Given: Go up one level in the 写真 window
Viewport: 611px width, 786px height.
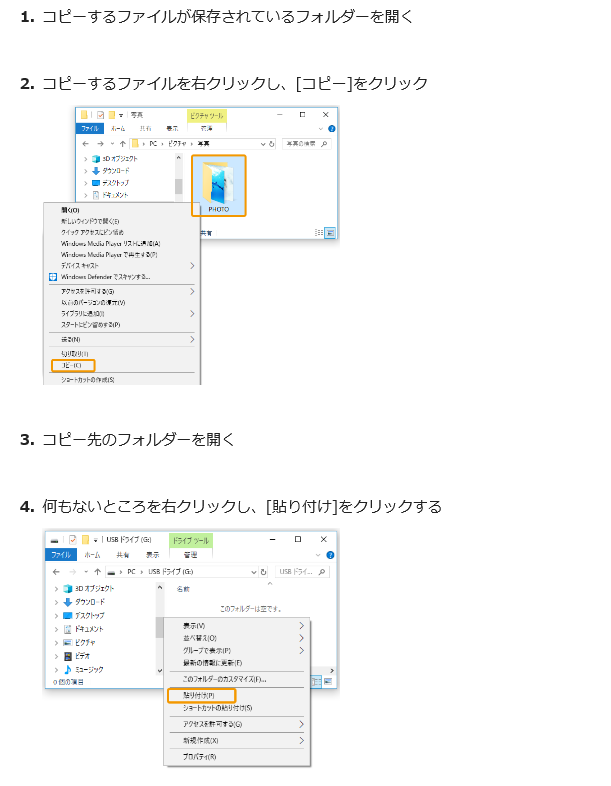Looking at the screenshot, I should tap(122, 144).
